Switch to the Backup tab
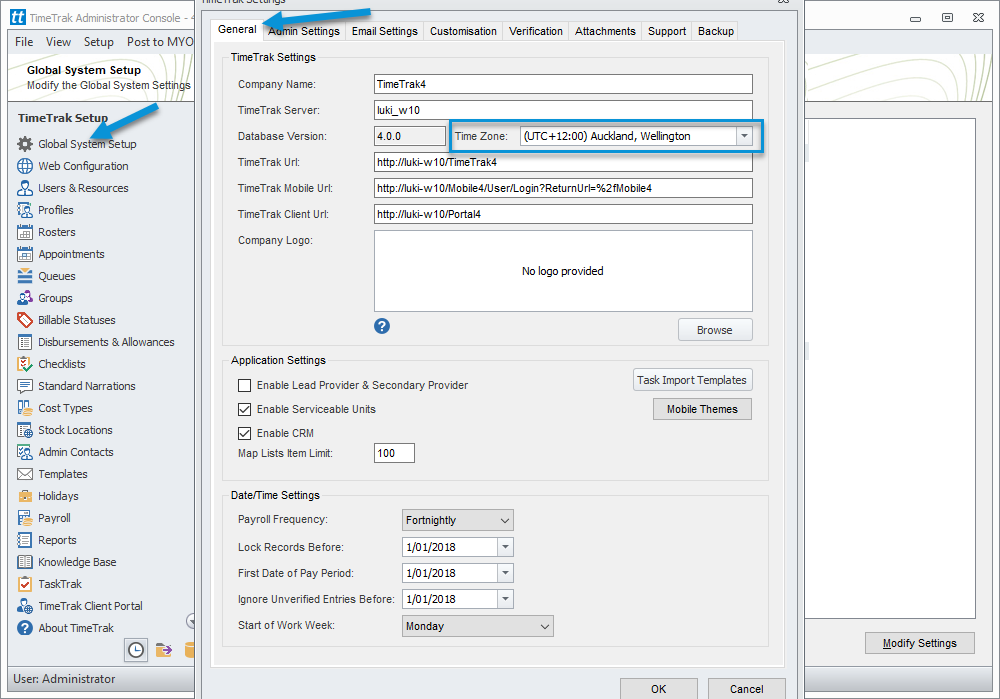 716,31
